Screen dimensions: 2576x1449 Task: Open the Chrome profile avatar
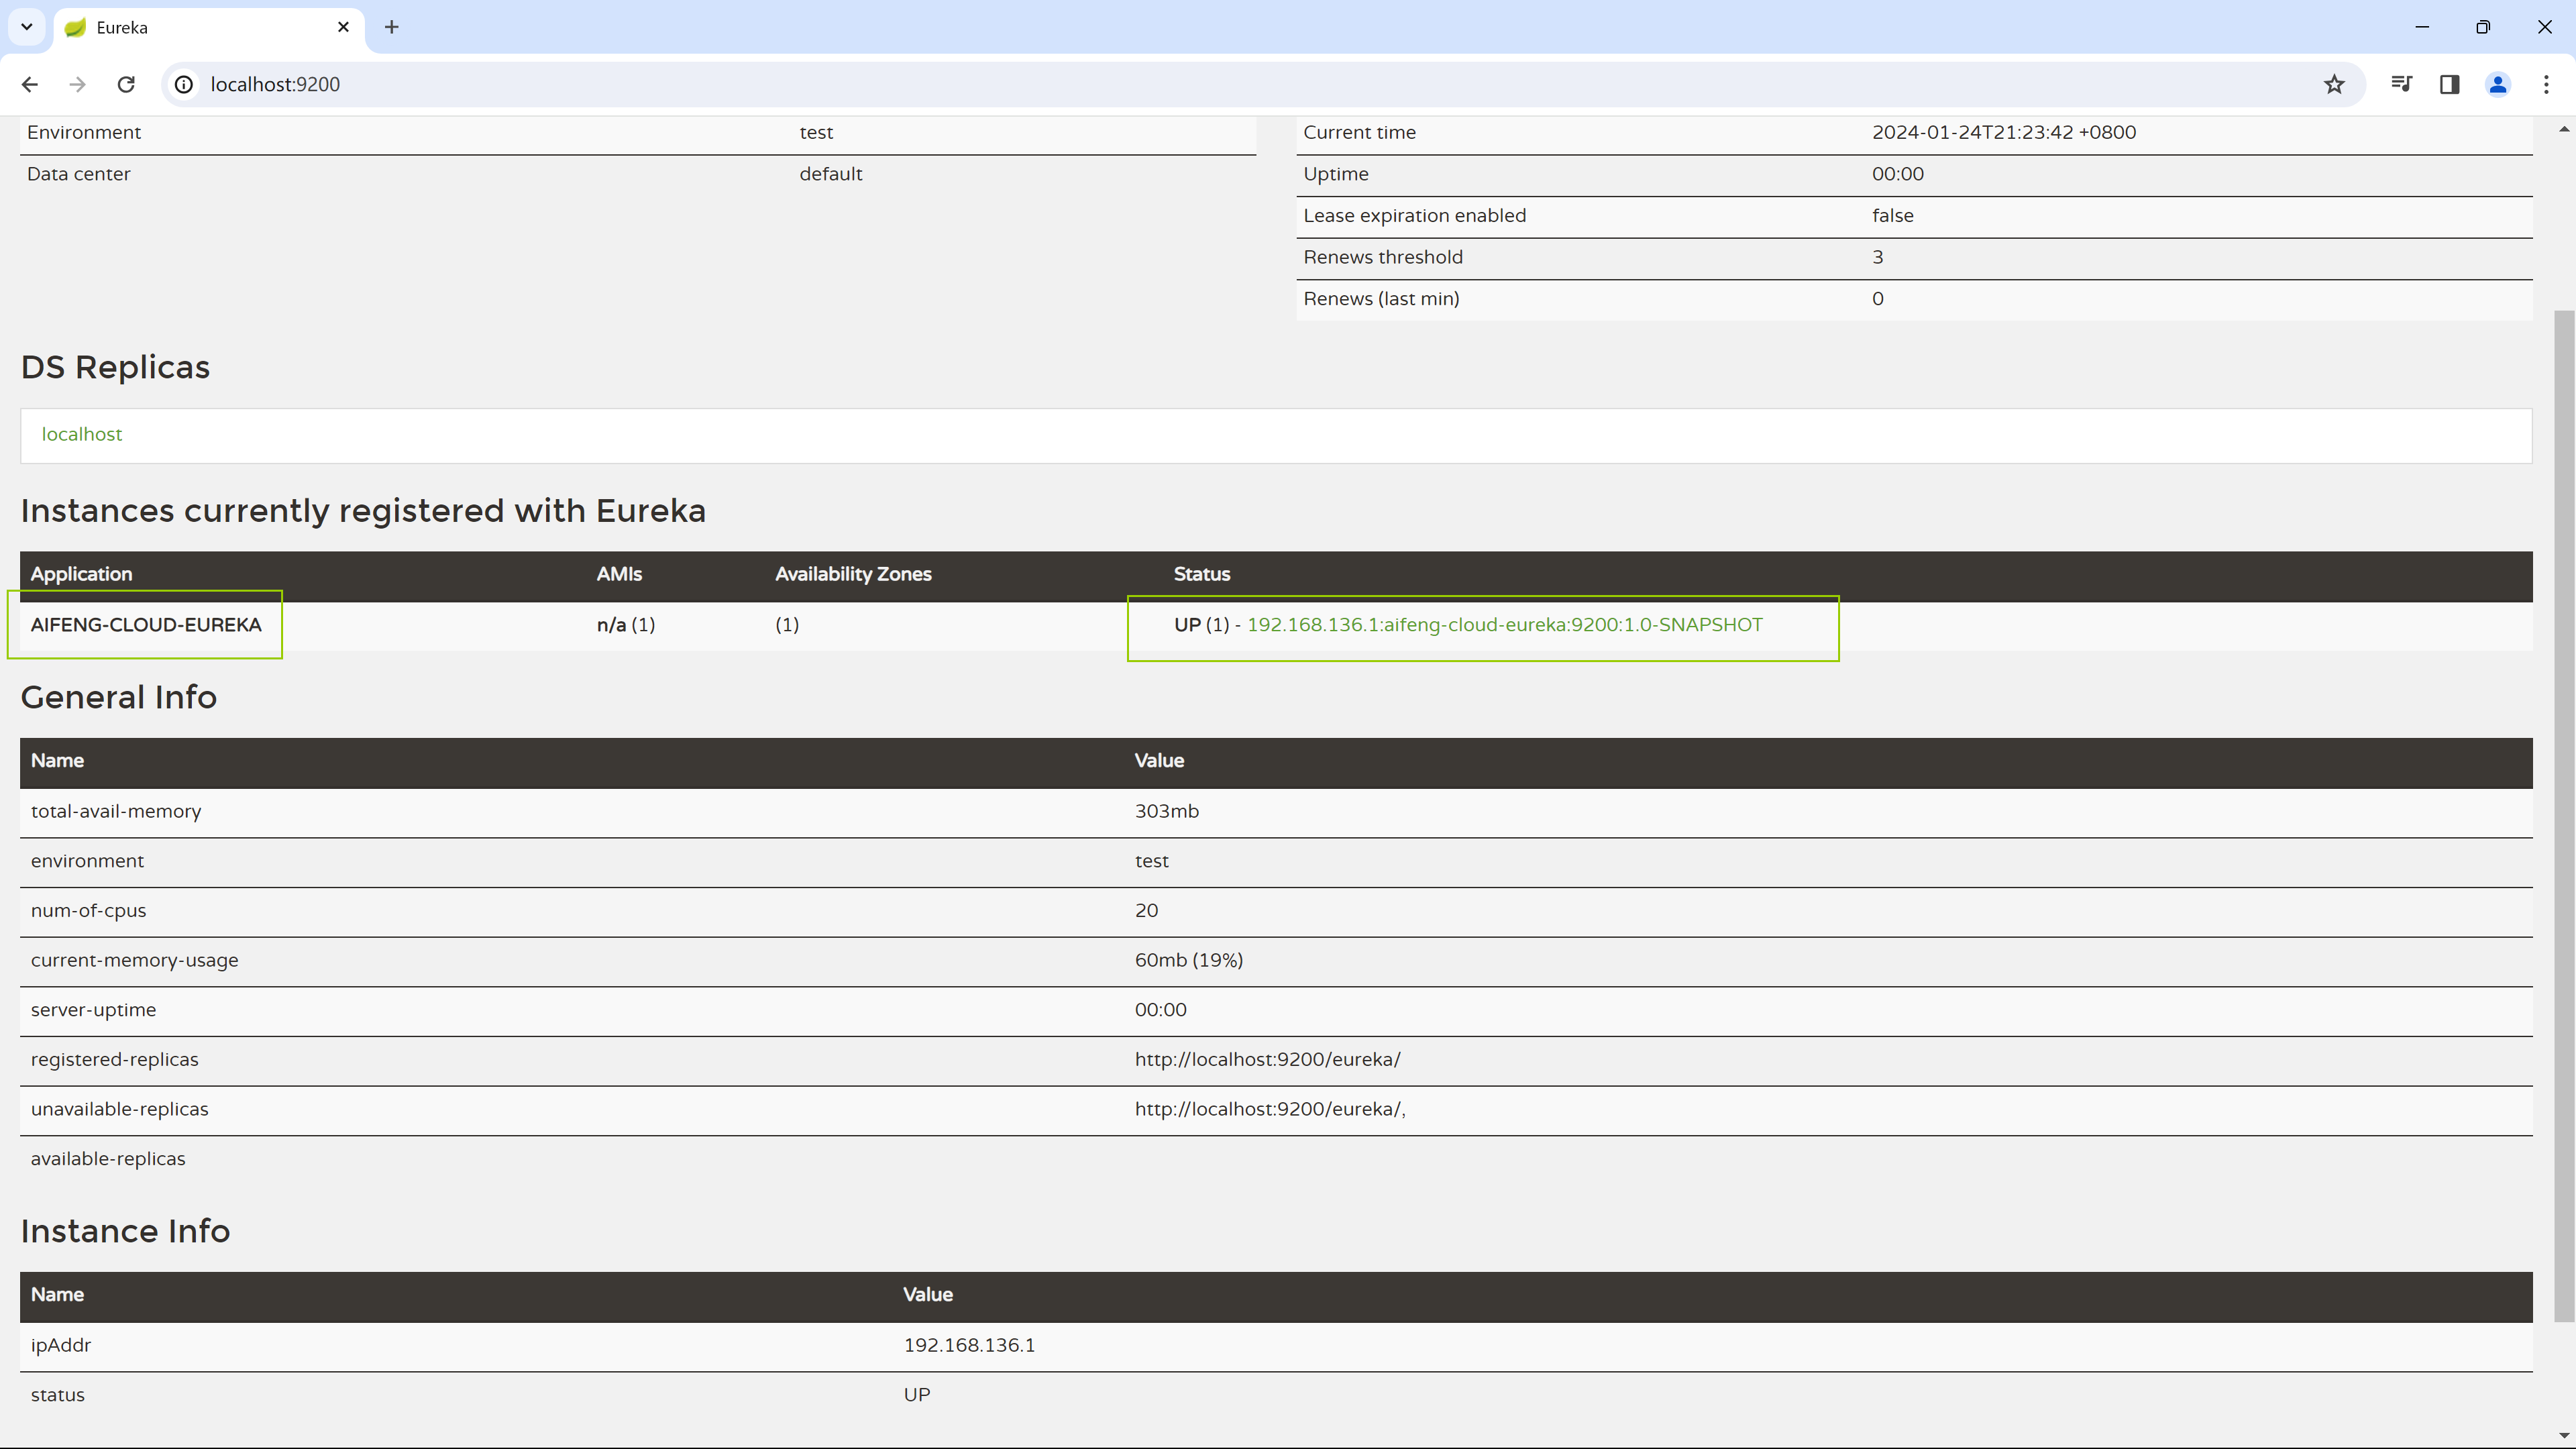point(2498,85)
